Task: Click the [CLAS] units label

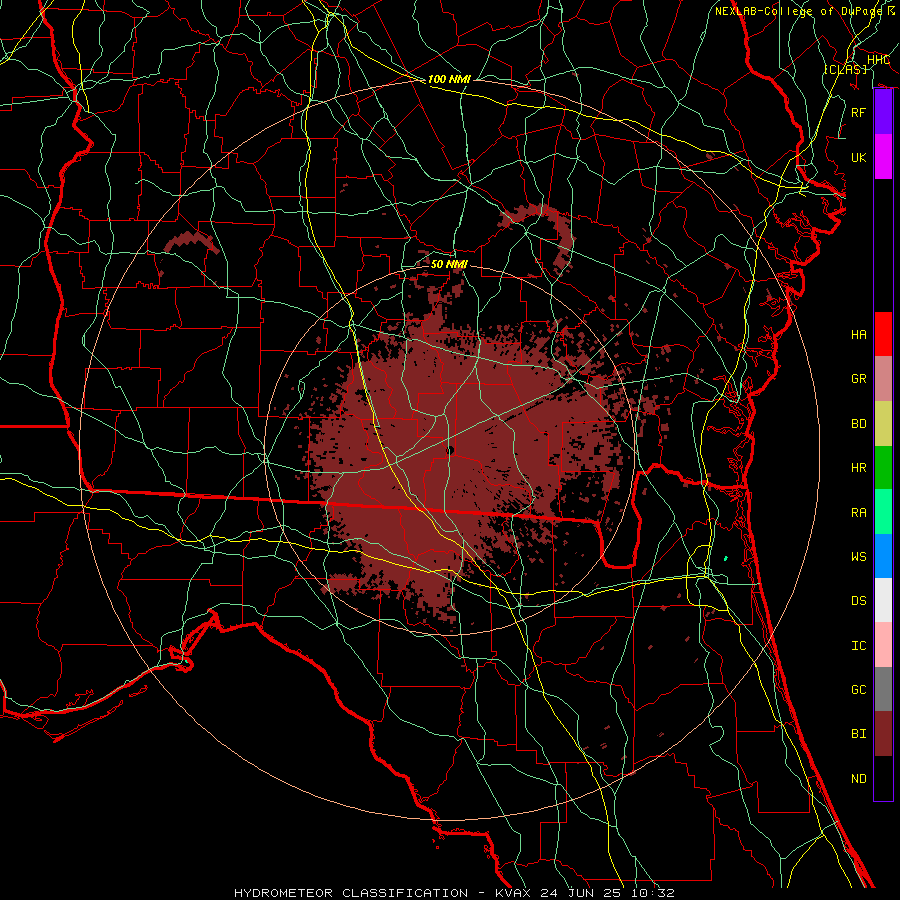Action: tap(846, 69)
